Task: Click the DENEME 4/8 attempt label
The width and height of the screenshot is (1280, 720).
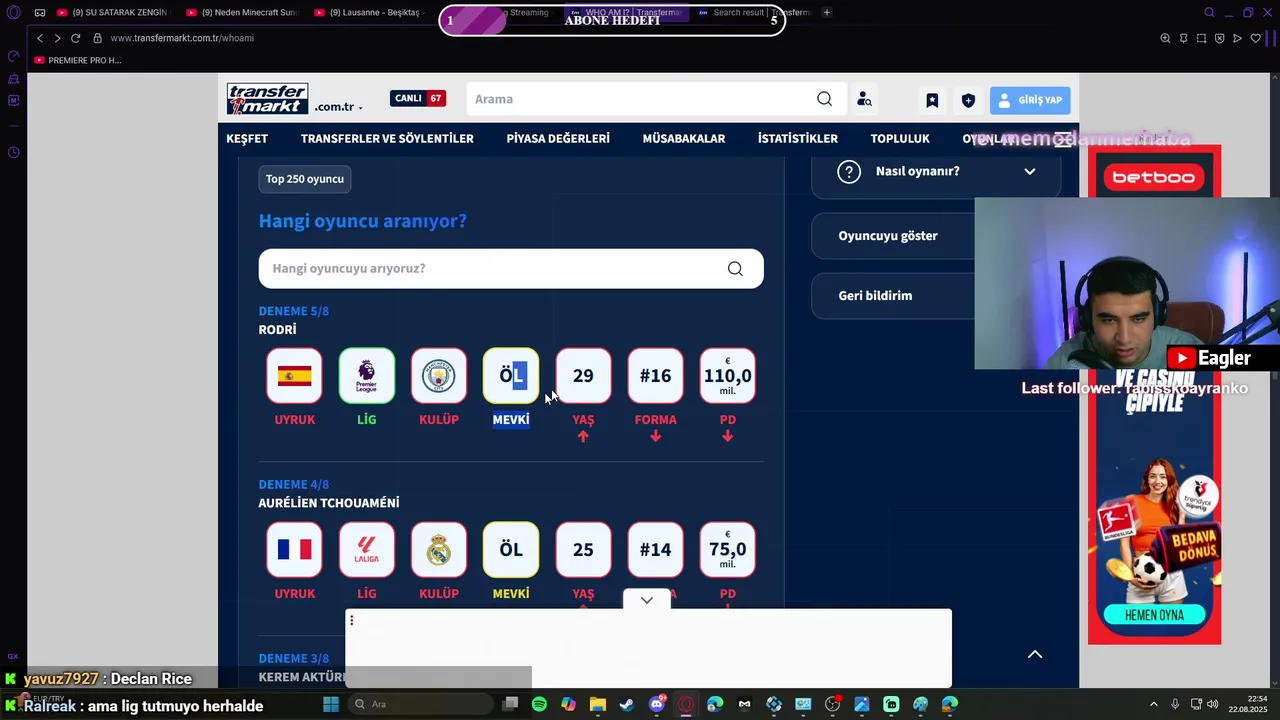Action: point(294,485)
